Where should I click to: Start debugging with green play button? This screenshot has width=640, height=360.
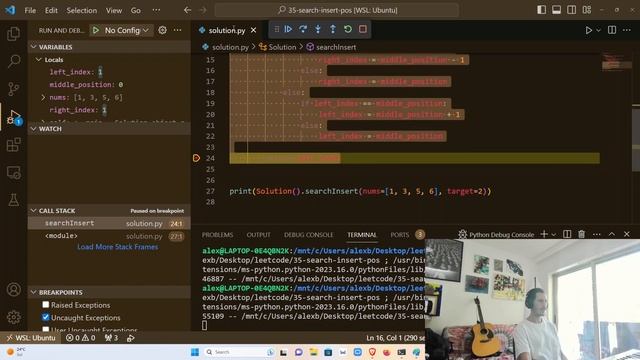[x=96, y=30]
